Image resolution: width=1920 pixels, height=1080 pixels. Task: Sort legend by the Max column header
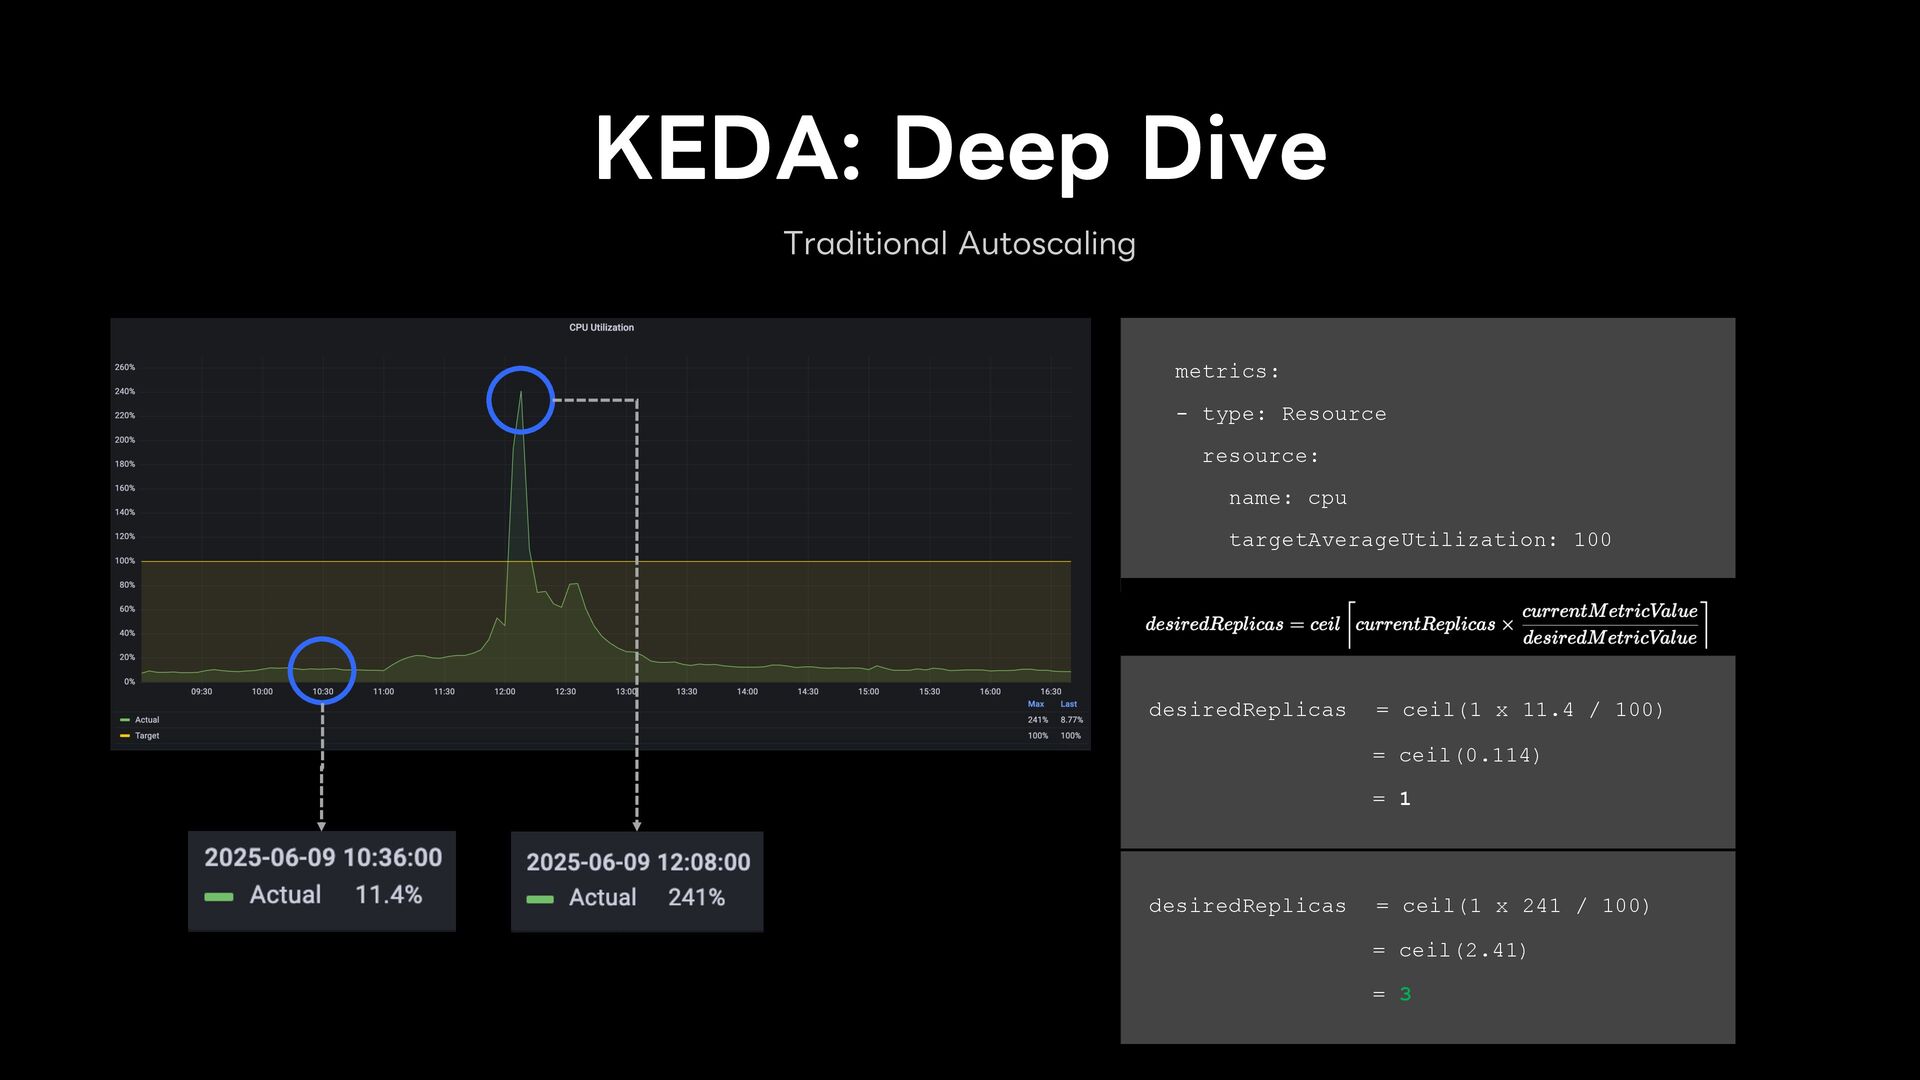[1036, 704]
